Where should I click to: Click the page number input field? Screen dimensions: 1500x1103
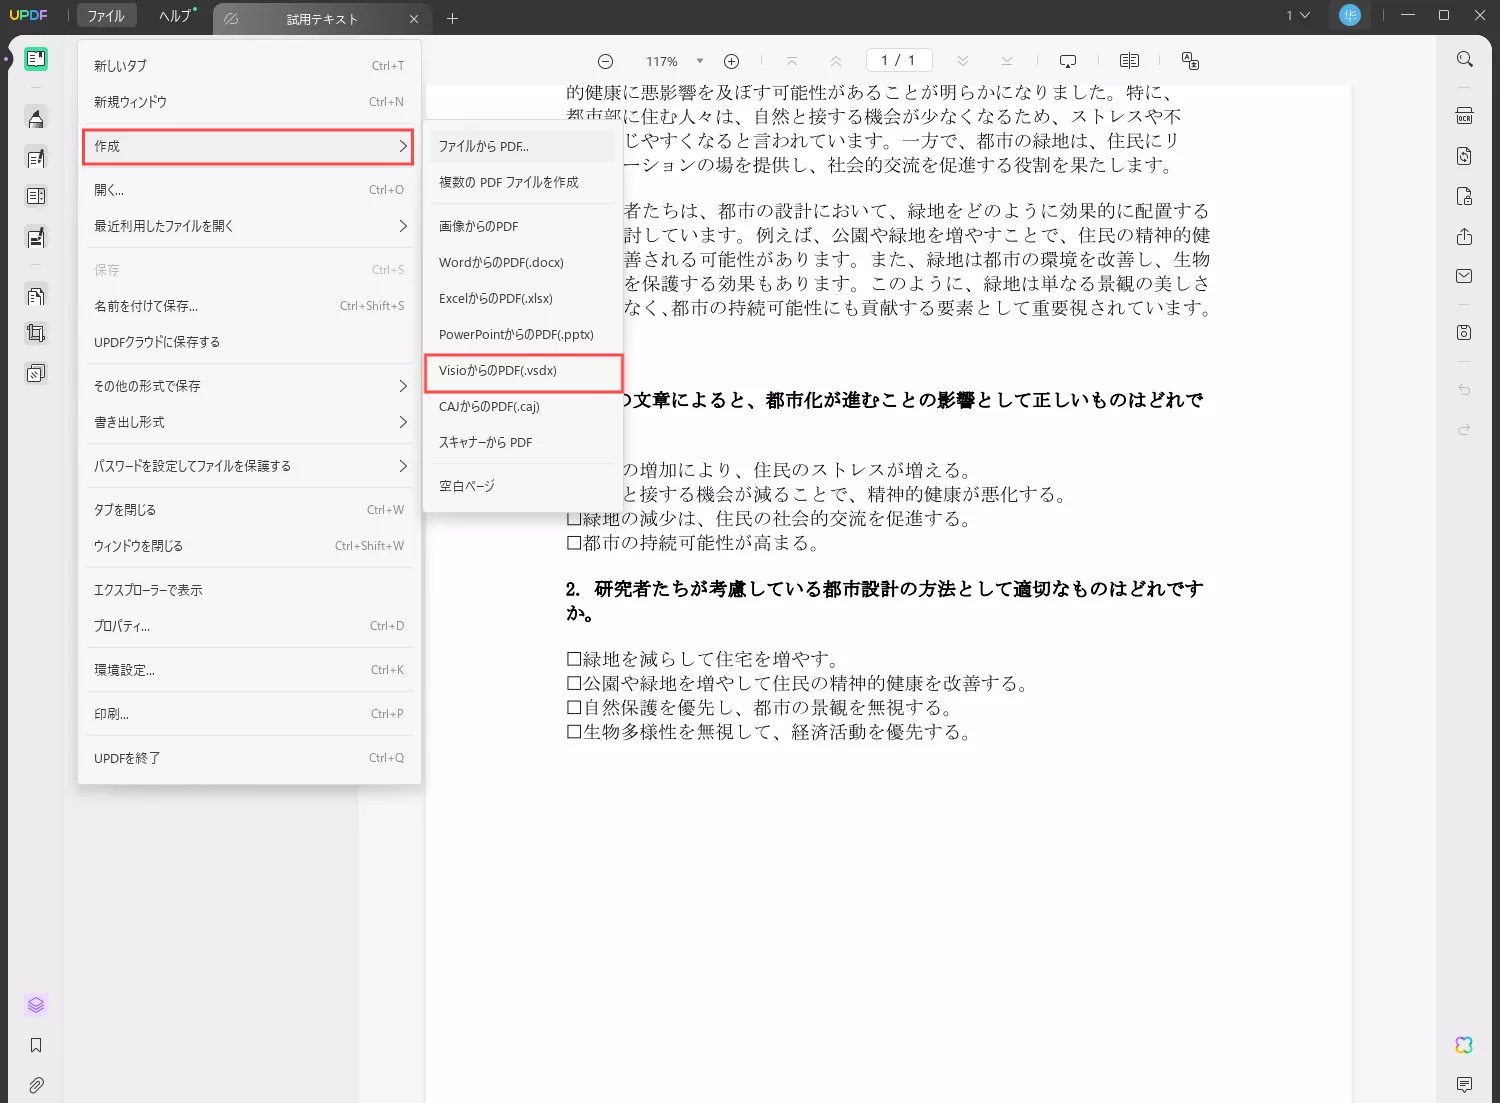coord(899,60)
